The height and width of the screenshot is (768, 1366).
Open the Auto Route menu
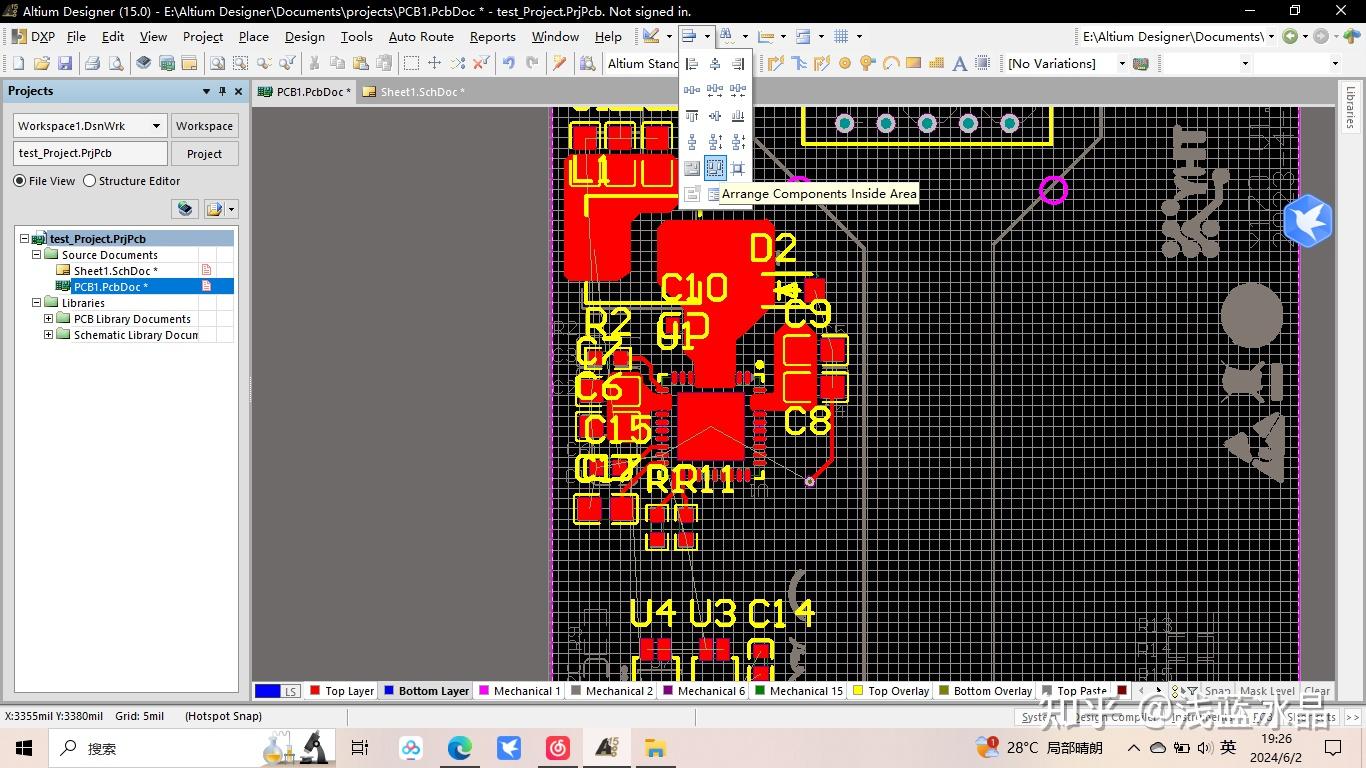coord(421,37)
